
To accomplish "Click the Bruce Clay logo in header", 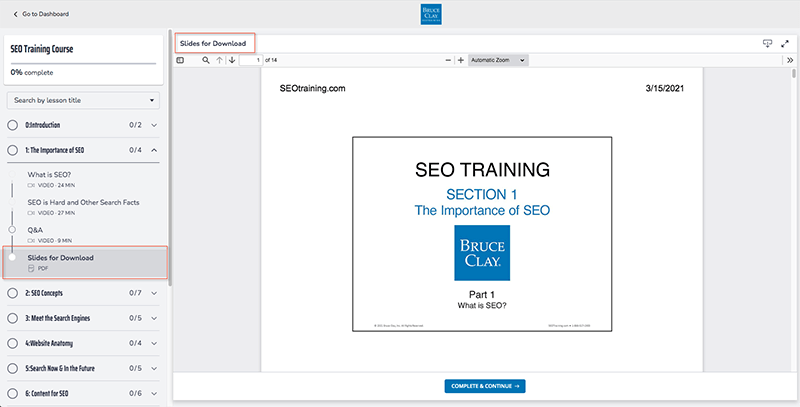I will point(431,14).
